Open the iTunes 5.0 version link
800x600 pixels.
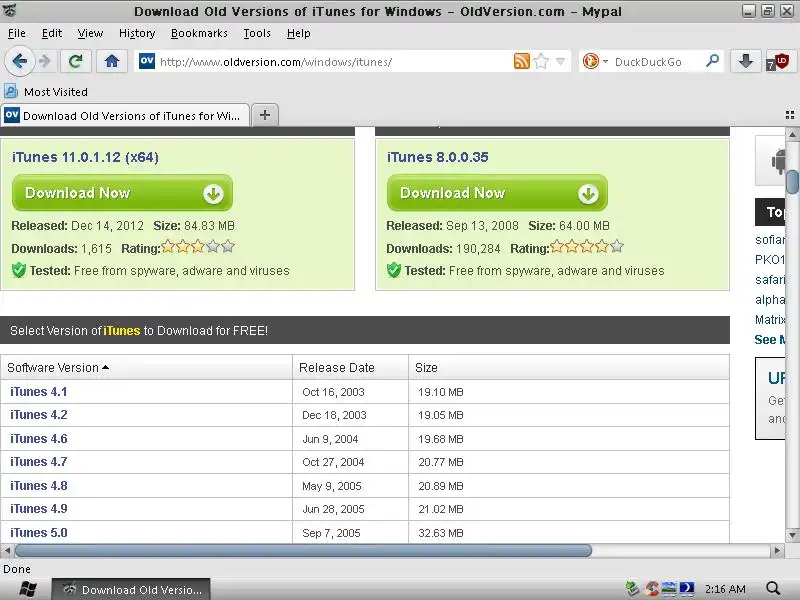[39, 533]
